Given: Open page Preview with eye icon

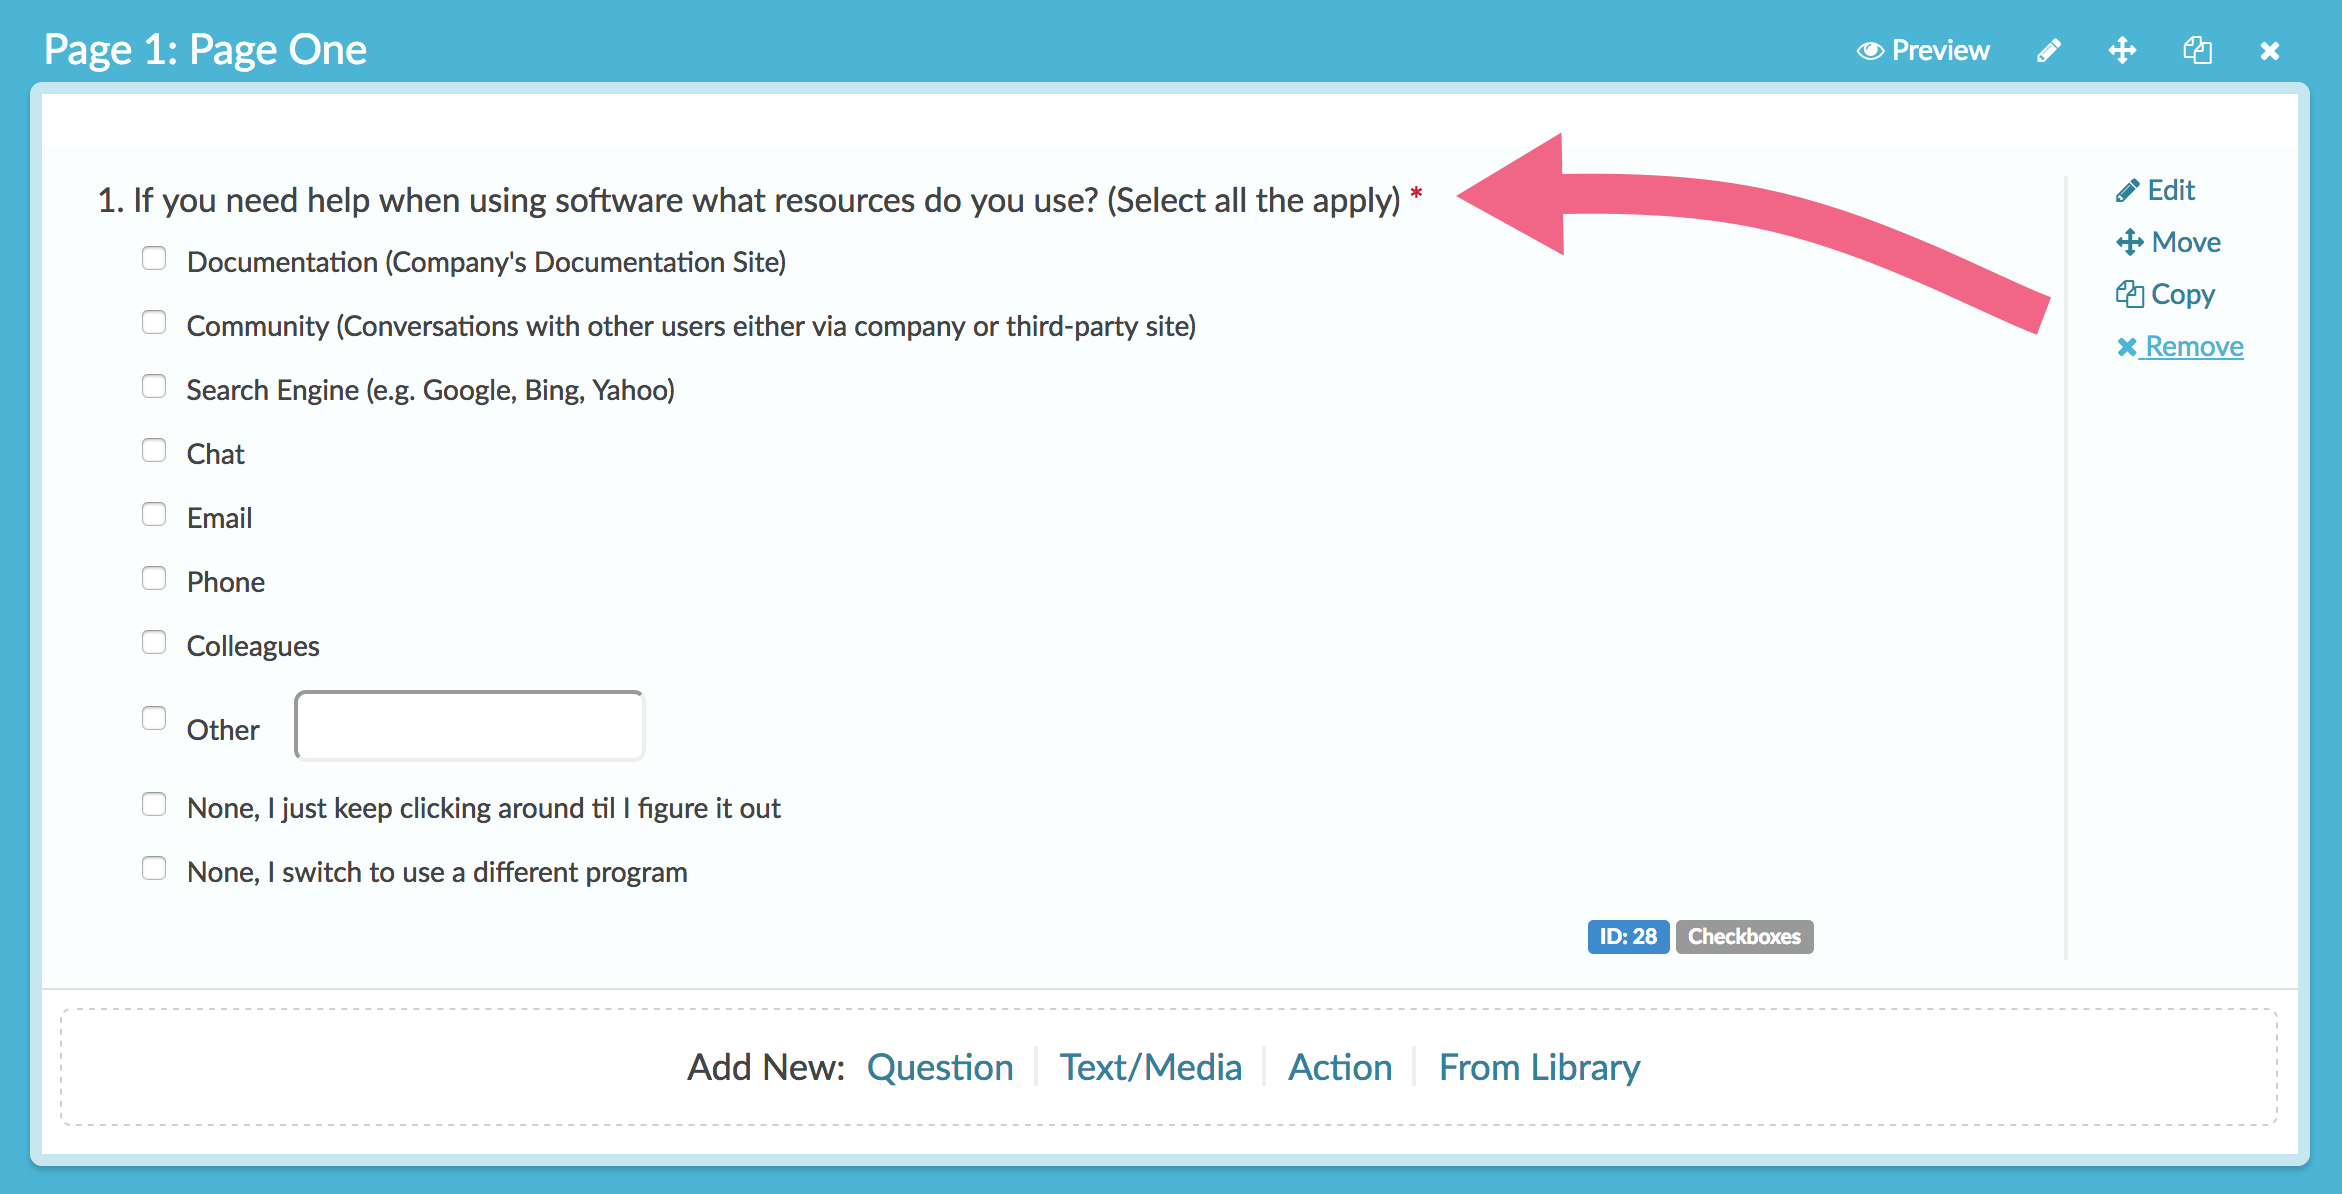Looking at the screenshot, I should pos(1923,51).
